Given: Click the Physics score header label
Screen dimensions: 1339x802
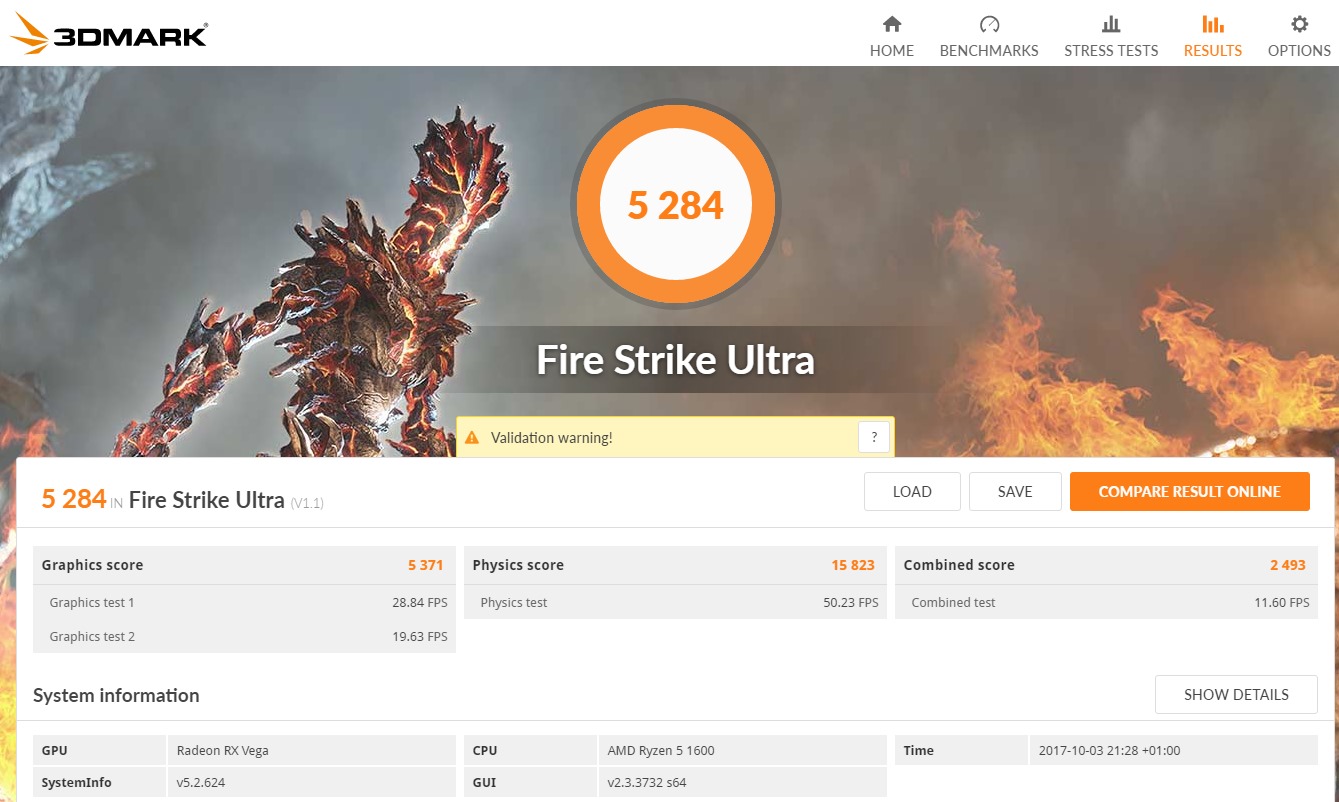Looking at the screenshot, I should (518, 565).
